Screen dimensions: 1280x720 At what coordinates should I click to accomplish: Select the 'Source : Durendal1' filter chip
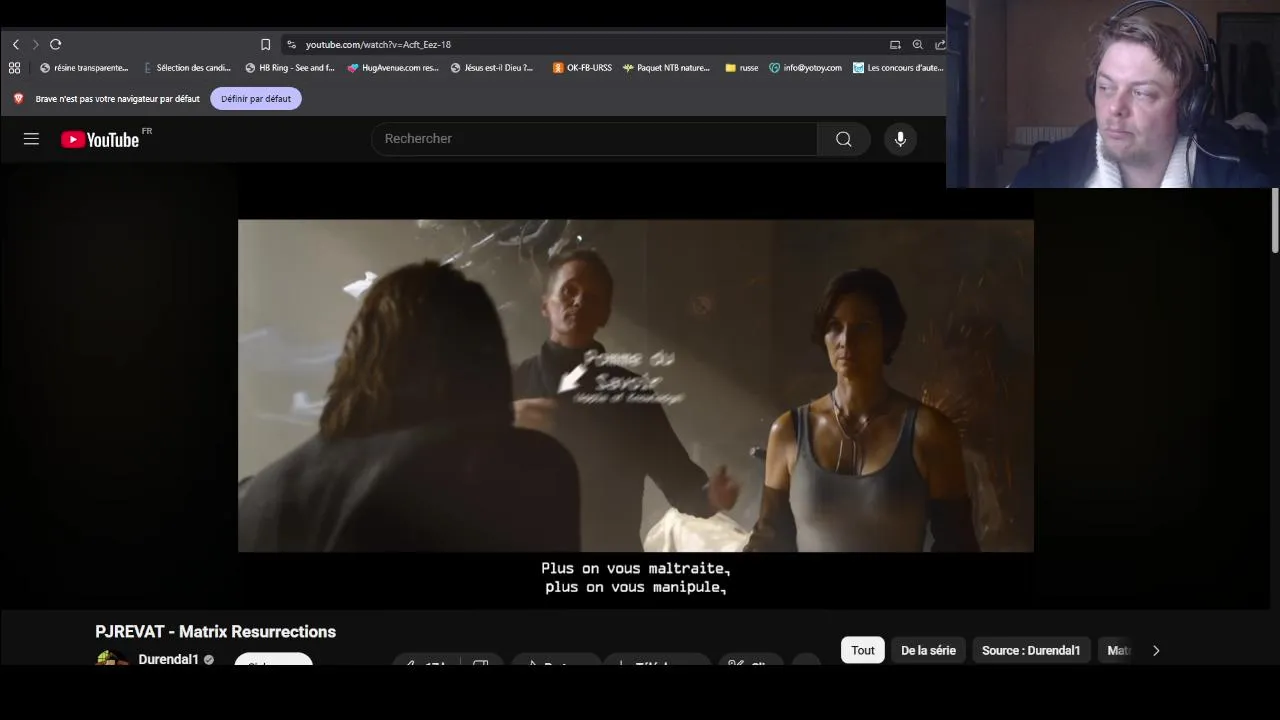click(1031, 650)
